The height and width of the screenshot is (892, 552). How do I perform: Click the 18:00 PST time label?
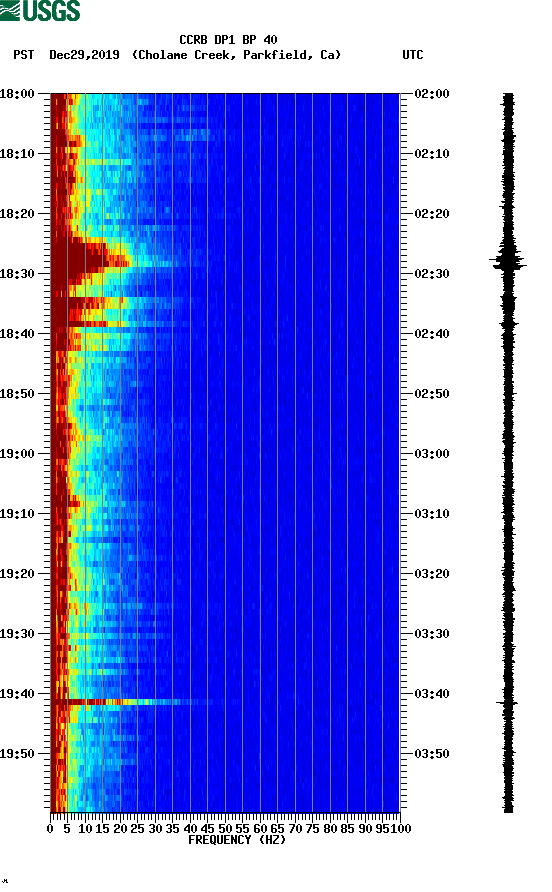pyautogui.click(x=17, y=94)
